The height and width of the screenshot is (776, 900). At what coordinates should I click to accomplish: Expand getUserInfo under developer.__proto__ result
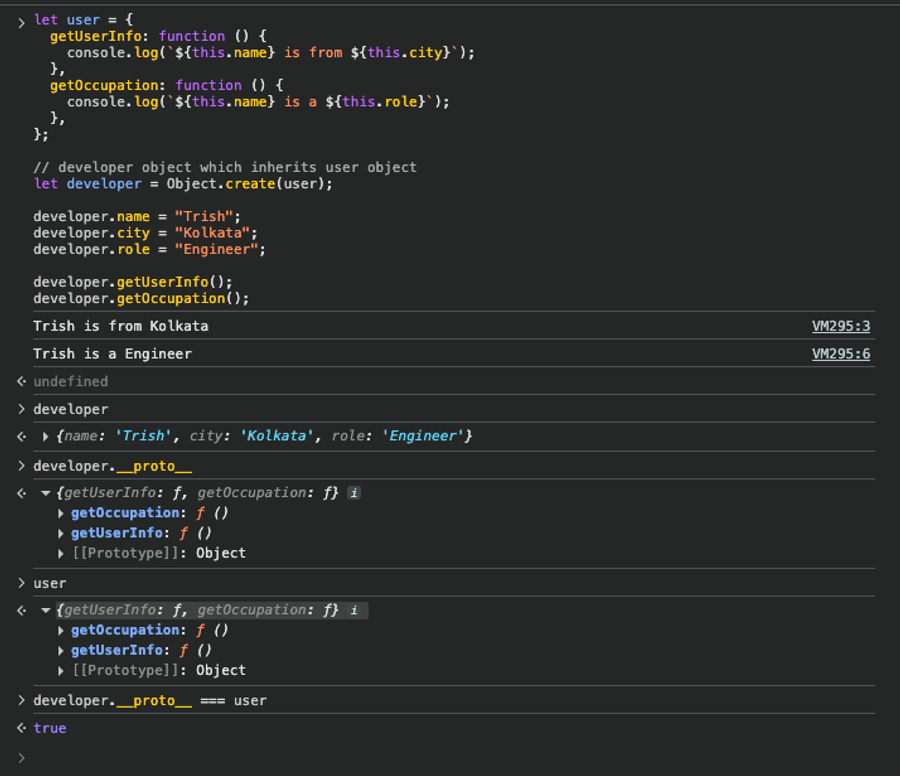tap(62, 533)
